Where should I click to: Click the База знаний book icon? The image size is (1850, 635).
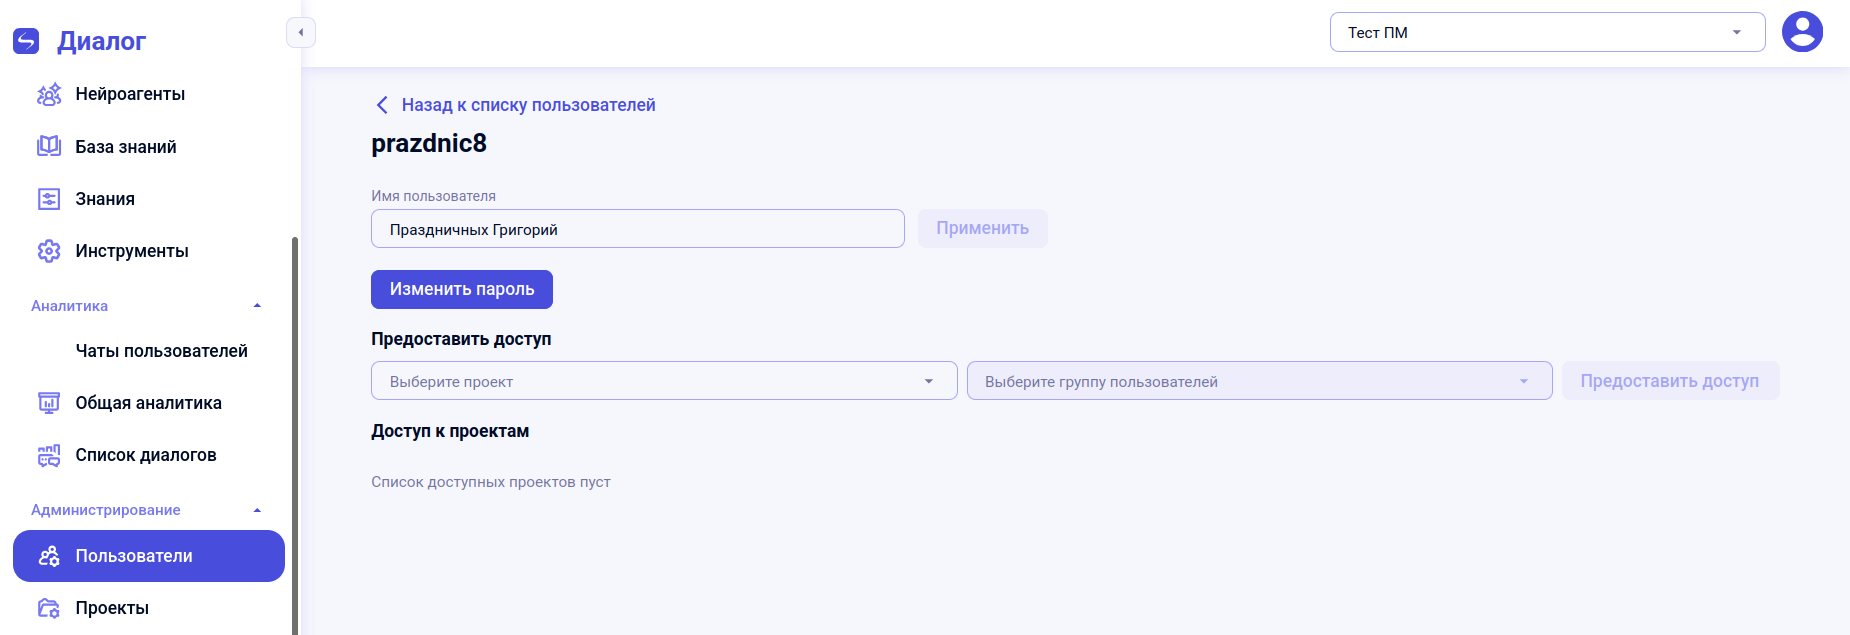[x=49, y=146]
